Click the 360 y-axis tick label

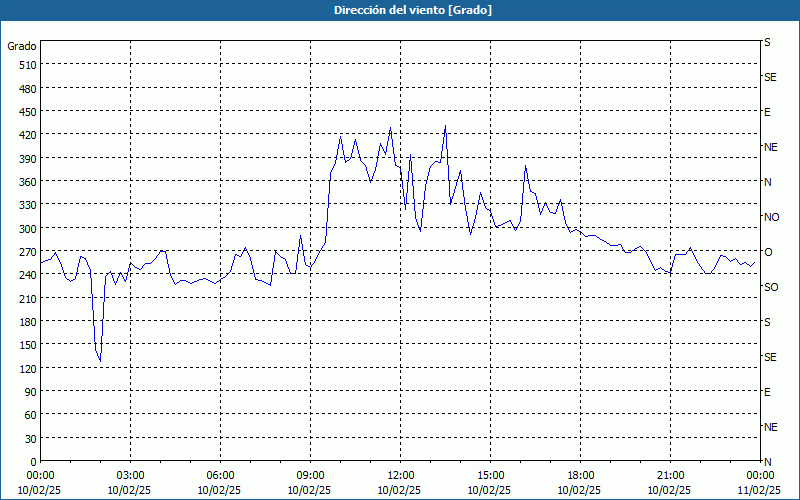[29, 182]
